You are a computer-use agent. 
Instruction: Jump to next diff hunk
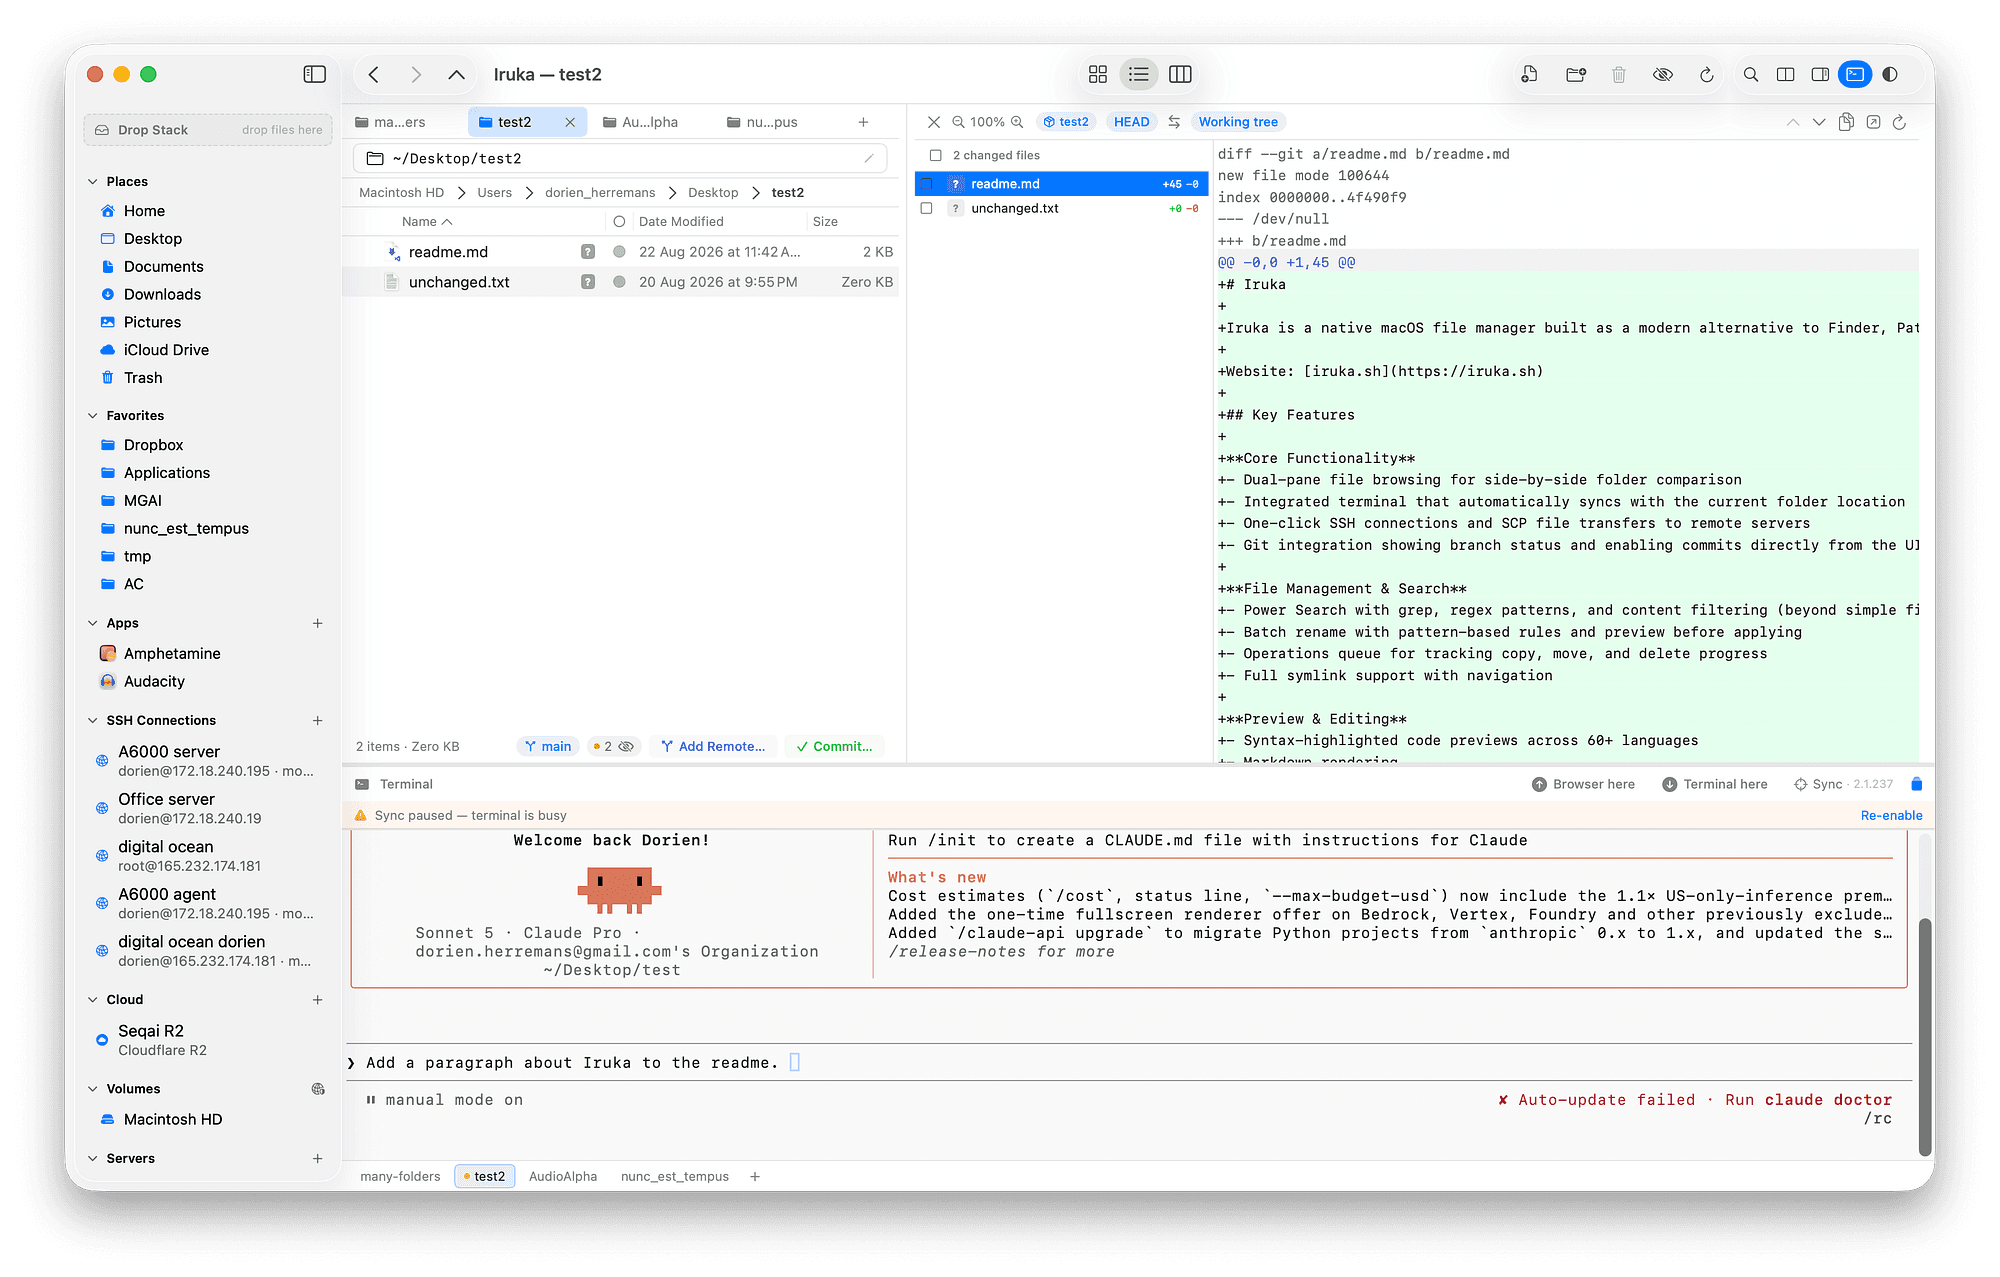point(1819,122)
